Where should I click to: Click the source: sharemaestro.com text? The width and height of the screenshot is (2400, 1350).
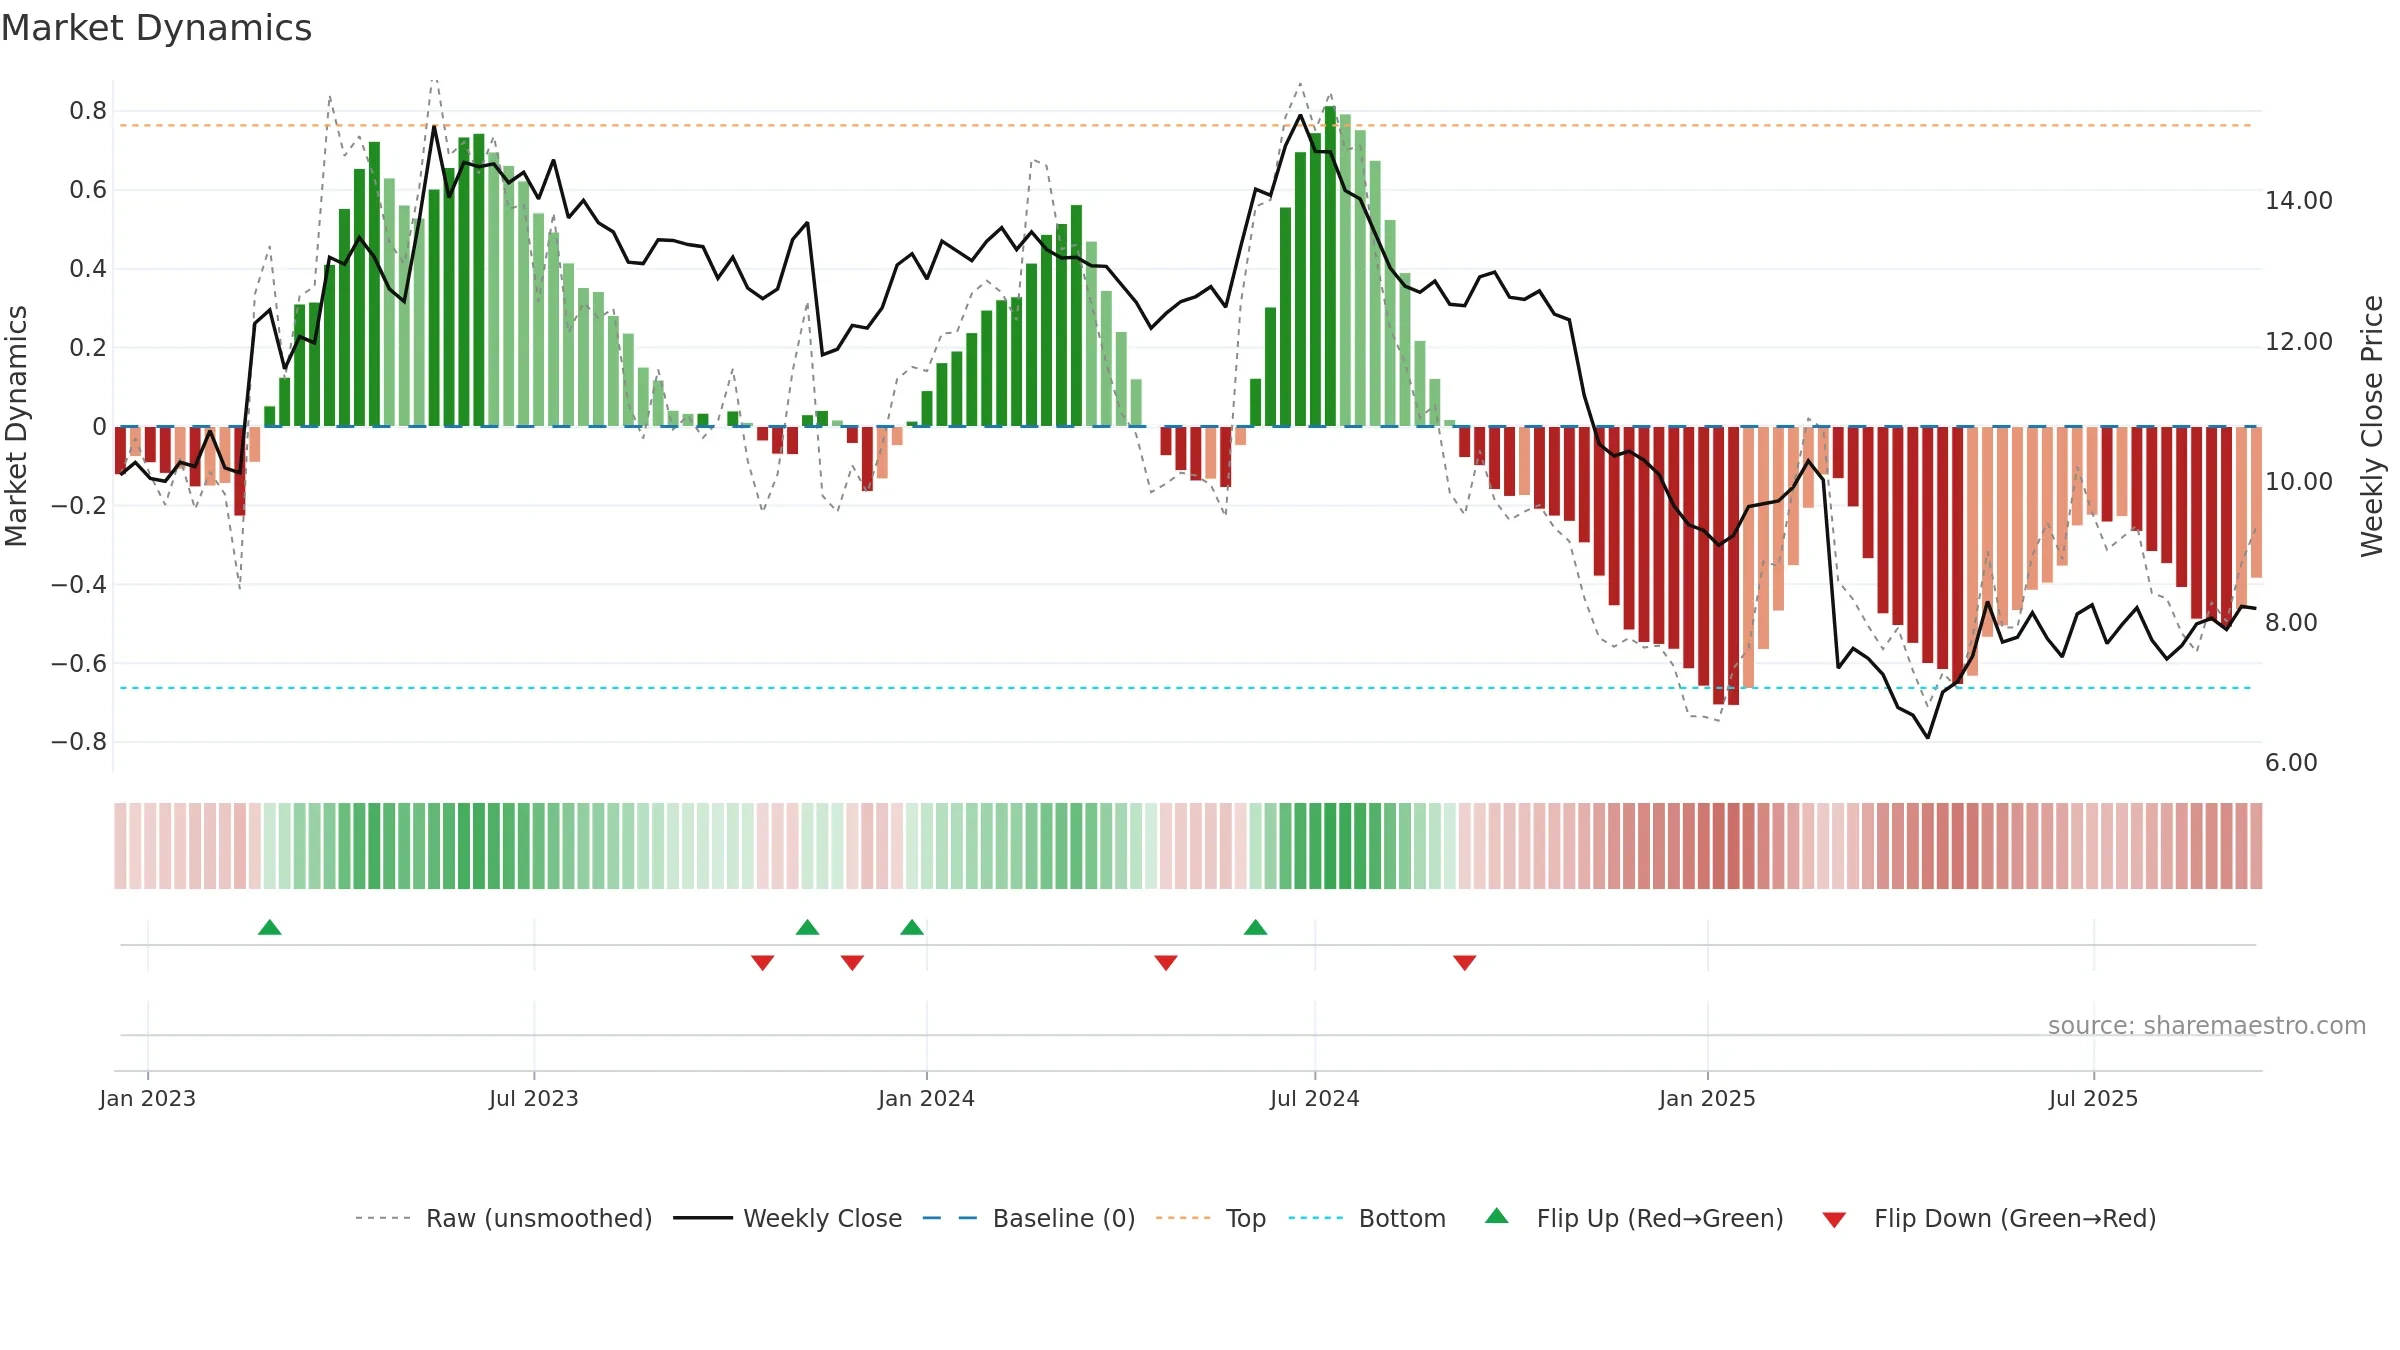2207,1025
